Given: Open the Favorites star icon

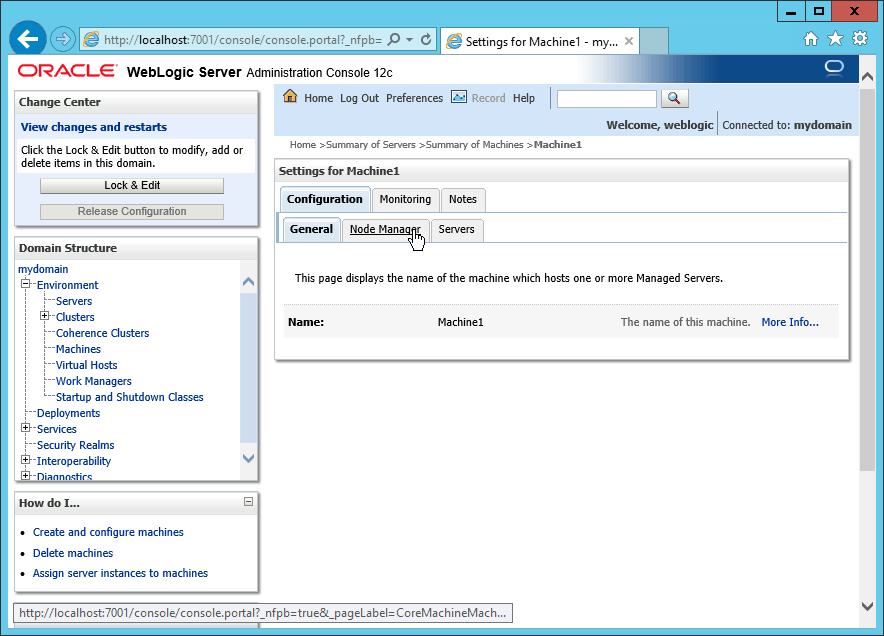Looking at the screenshot, I should [x=835, y=39].
